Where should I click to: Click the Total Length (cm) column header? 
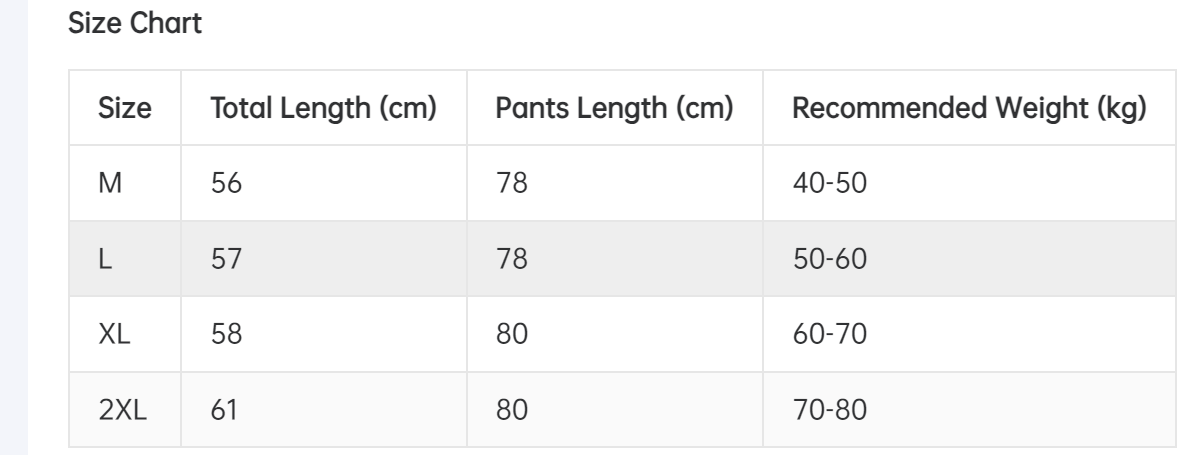323,108
